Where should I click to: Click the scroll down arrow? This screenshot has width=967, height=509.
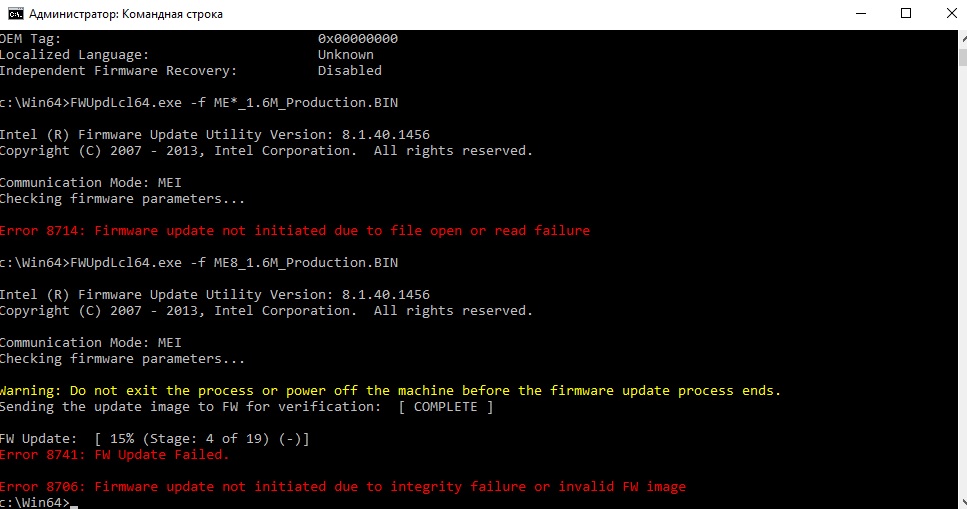click(x=958, y=500)
